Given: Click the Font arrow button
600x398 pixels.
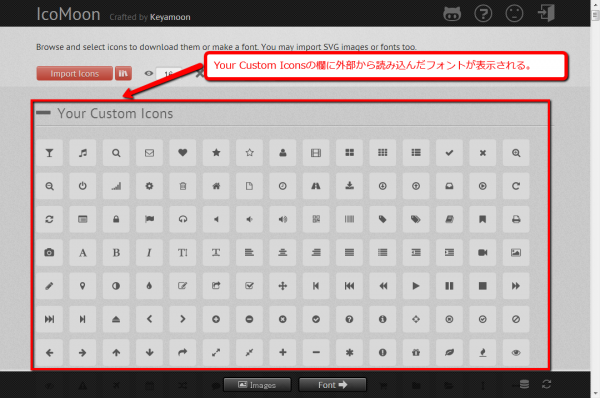Looking at the screenshot, I should click(x=332, y=385).
